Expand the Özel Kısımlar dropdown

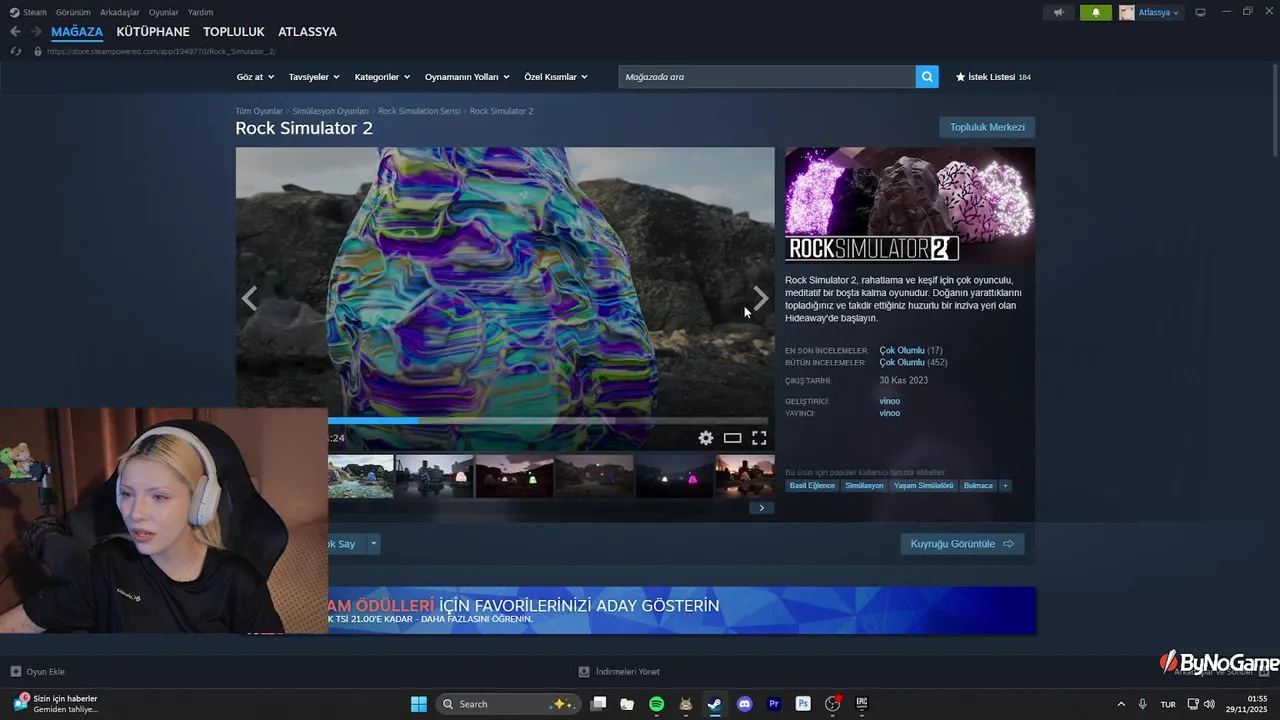pyautogui.click(x=556, y=77)
